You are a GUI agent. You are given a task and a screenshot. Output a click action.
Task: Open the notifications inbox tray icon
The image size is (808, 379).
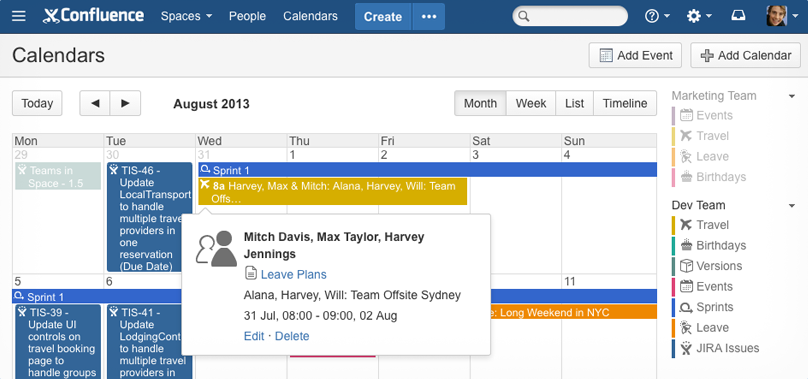tap(738, 16)
